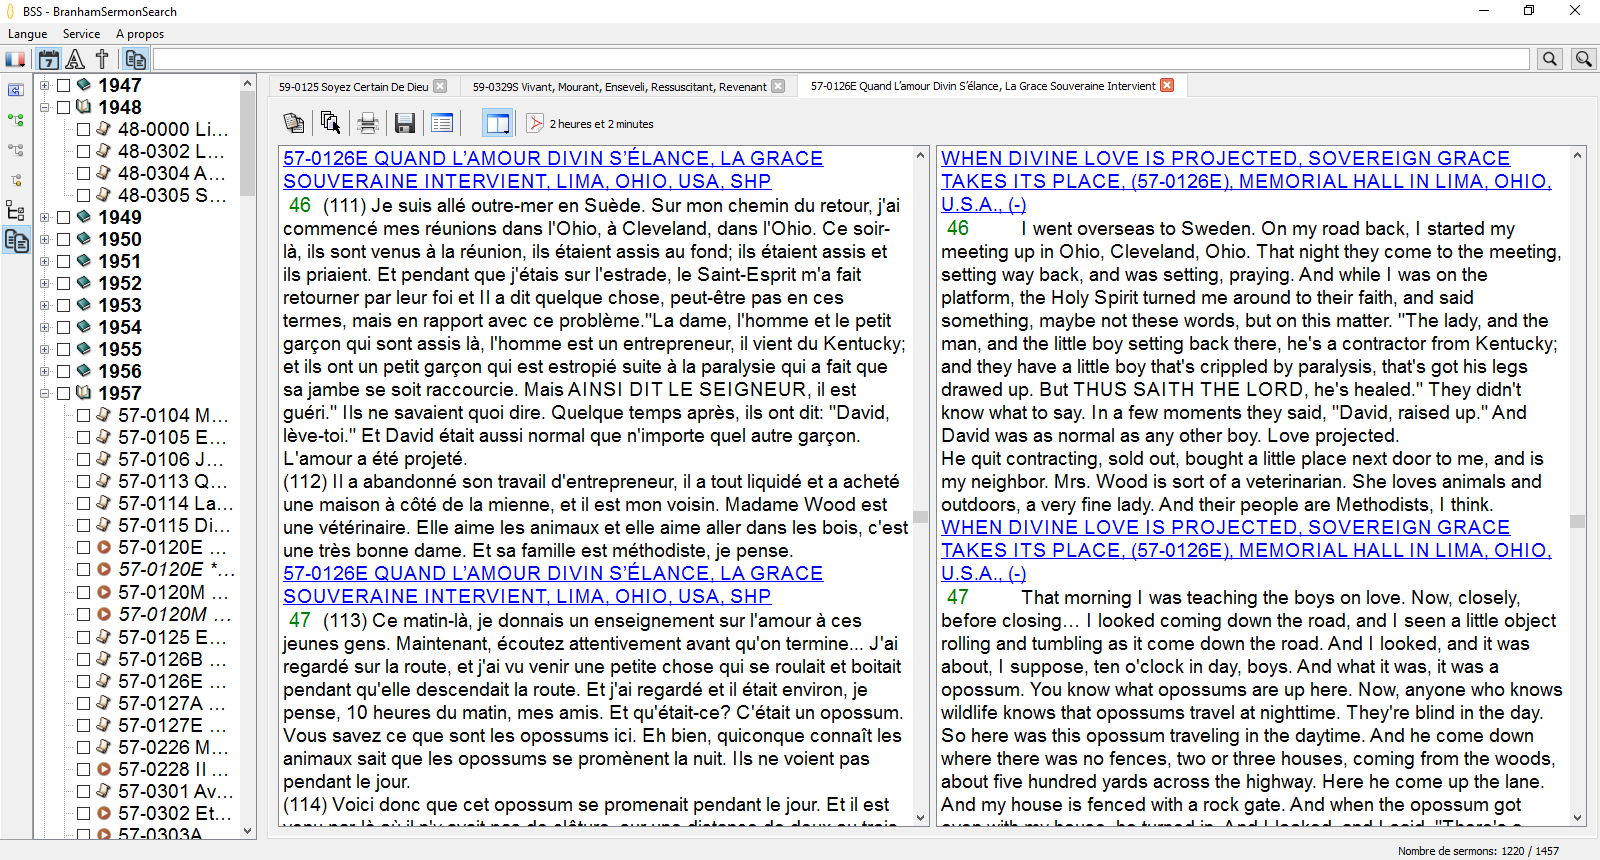
Task: Check the 1950 year checkbox
Action: 63,239
